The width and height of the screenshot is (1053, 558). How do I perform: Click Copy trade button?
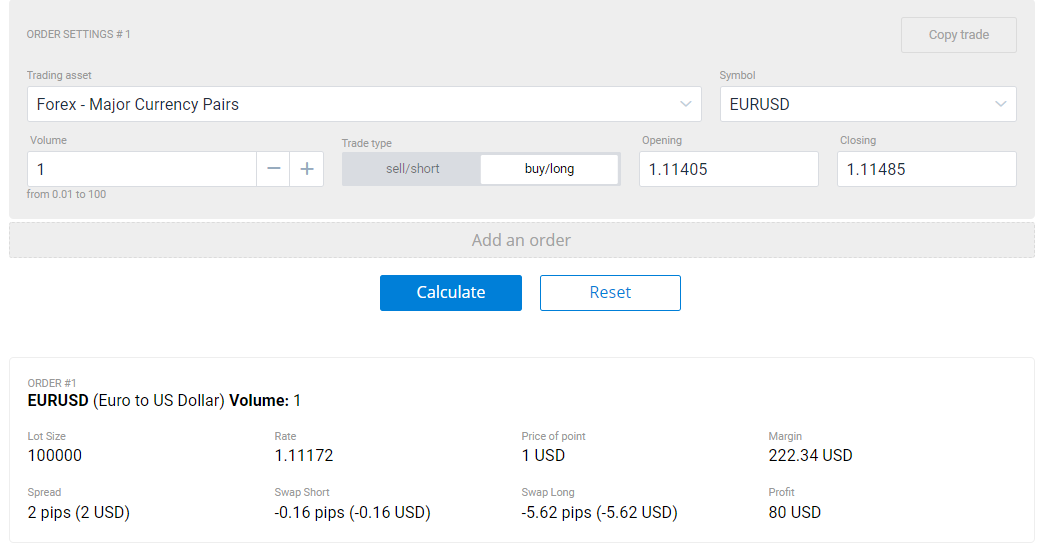[958, 35]
